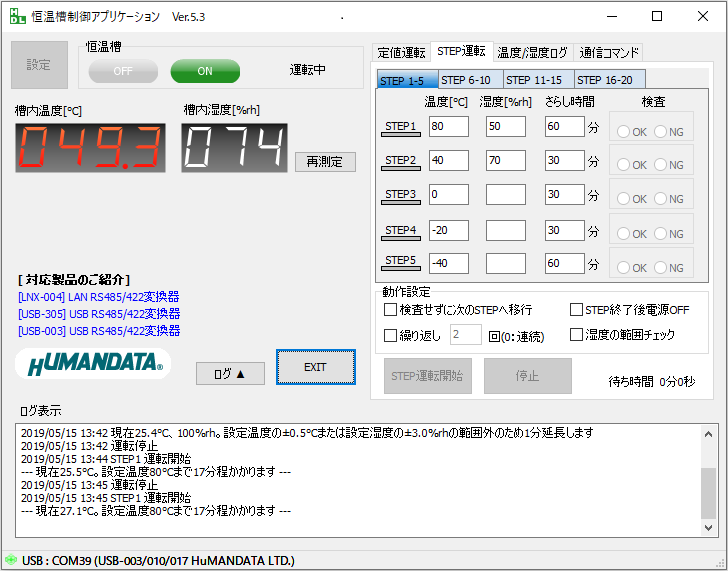
Task: Switch to the 定値運転 tab
Action: 401,52
